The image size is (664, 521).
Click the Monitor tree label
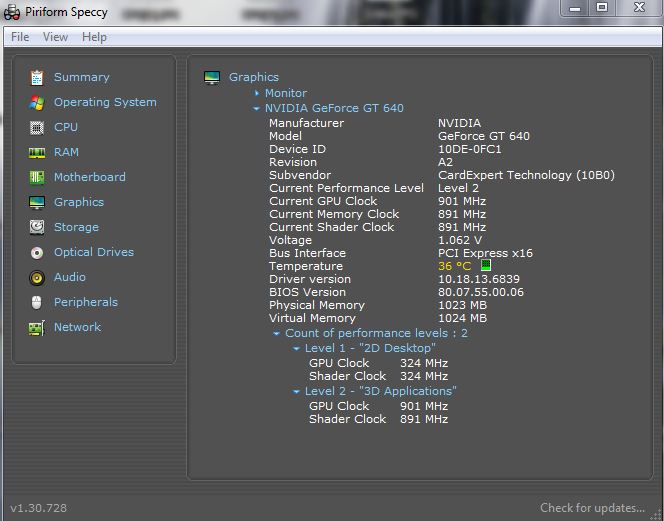tap(286, 93)
